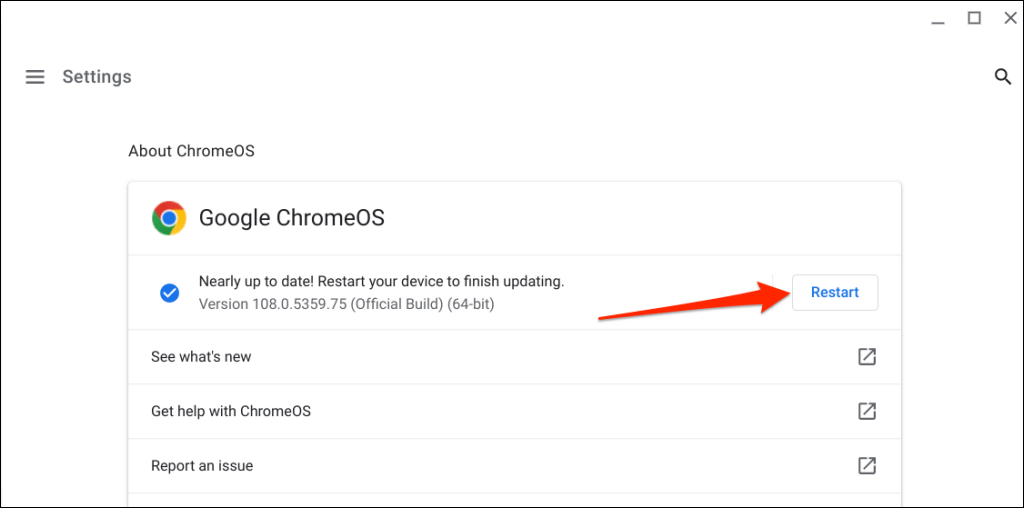Viewport: 1024px width, 508px height.
Task: Click the Google ChromeOS title text
Action: pos(291,218)
